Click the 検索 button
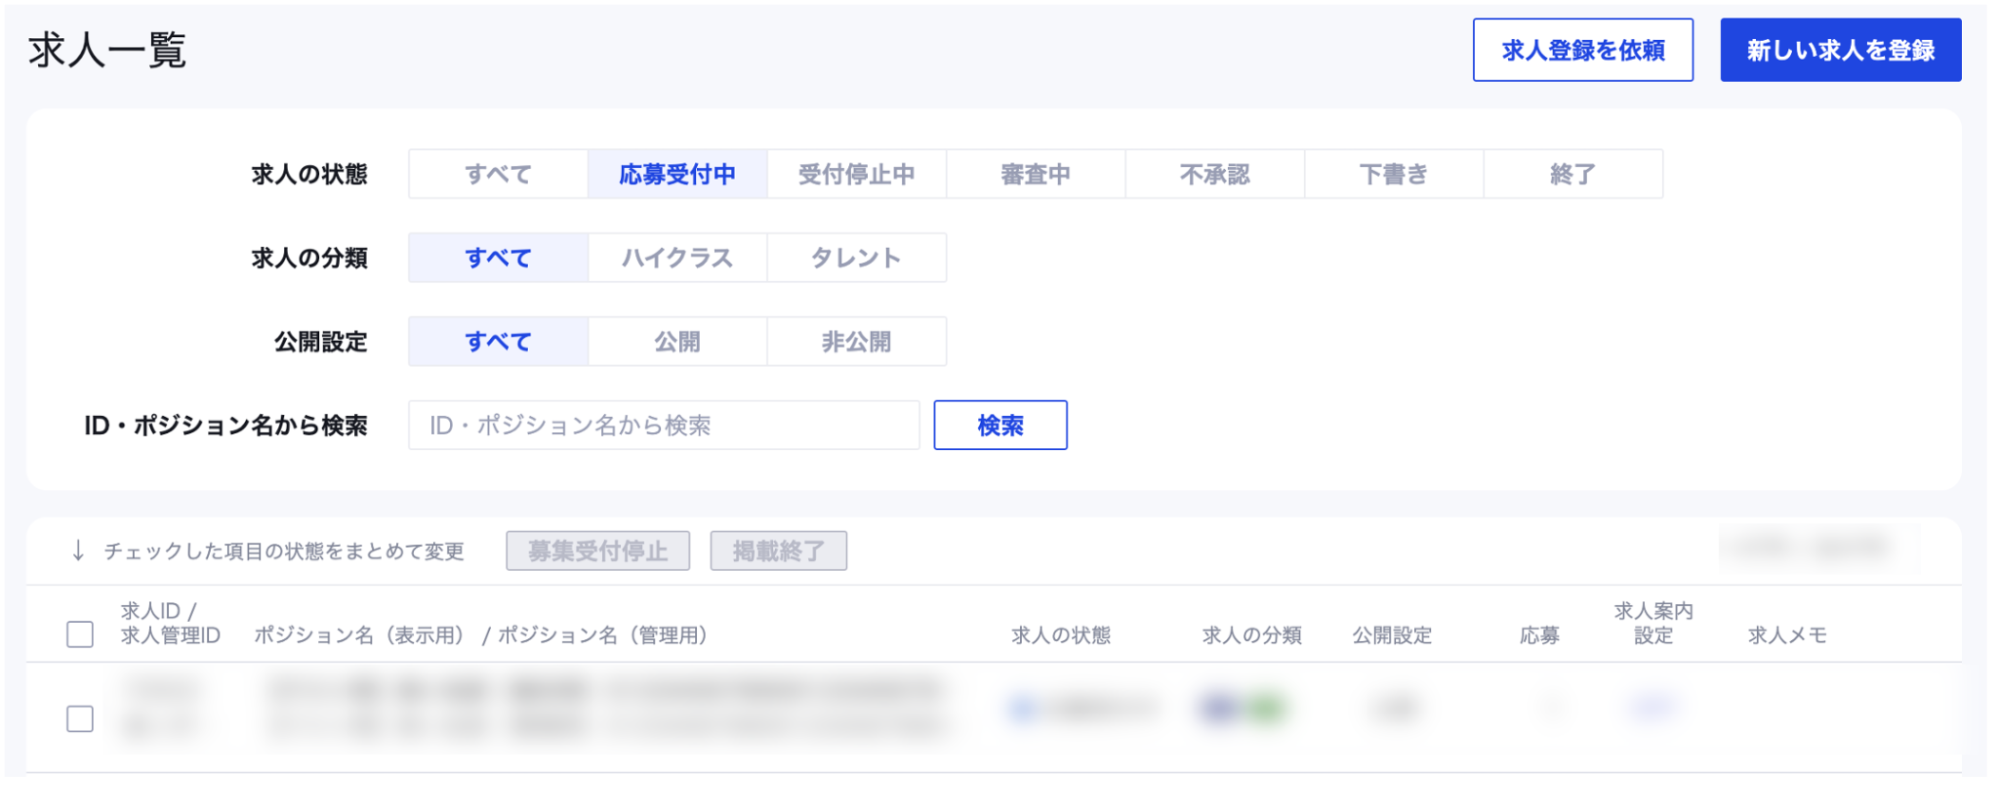 pos(1000,425)
